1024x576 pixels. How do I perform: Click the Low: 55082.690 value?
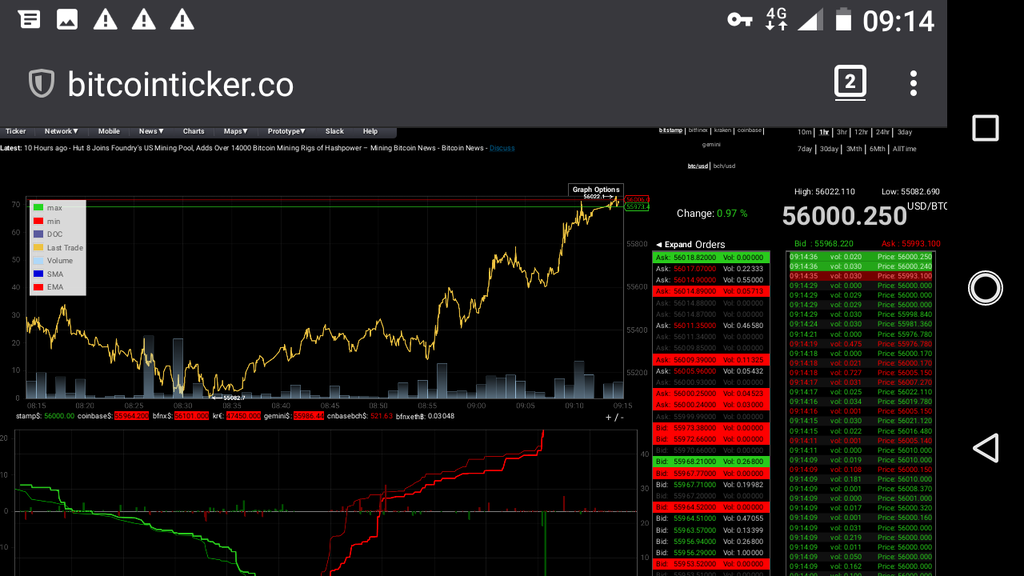tap(910, 191)
